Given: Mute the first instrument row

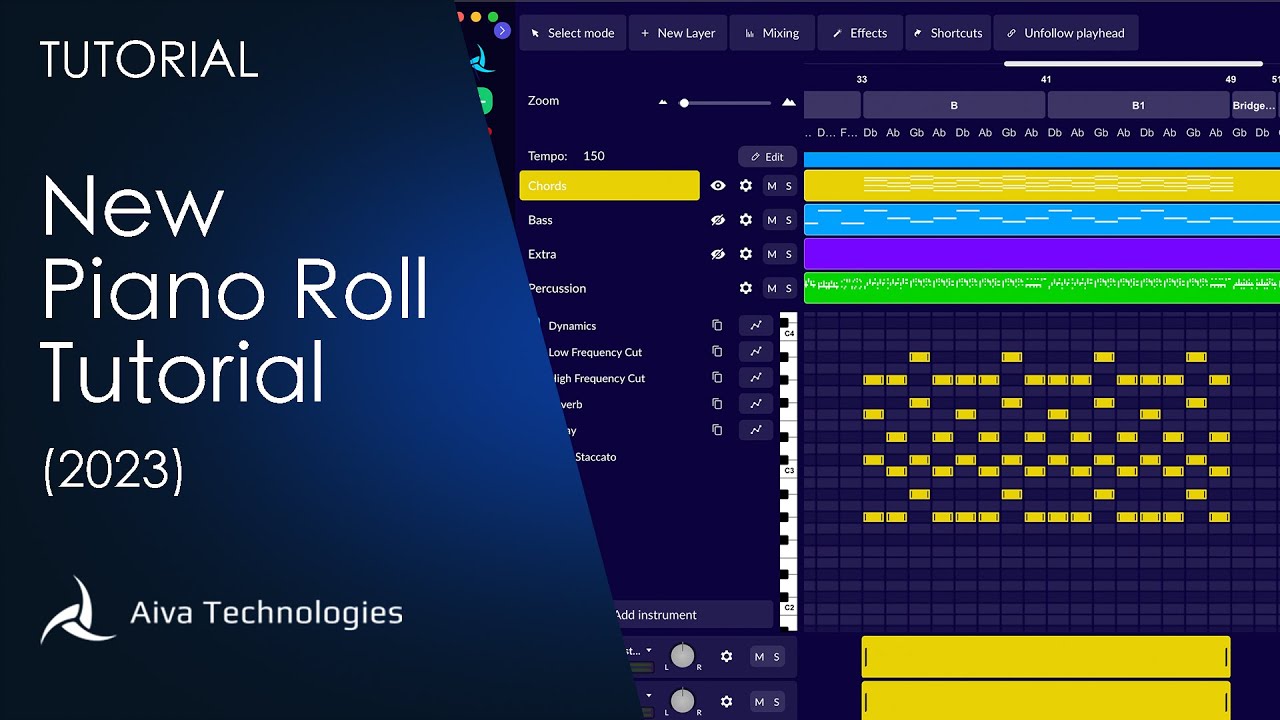Looking at the screenshot, I should [759, 657].
